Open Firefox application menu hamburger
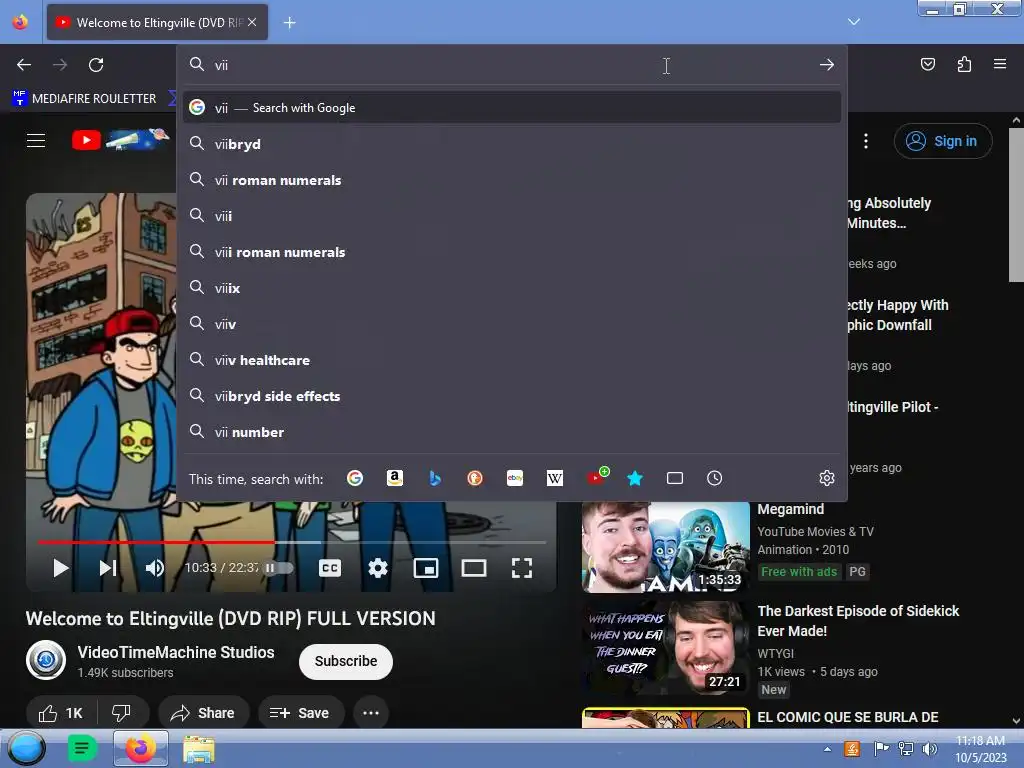Screen dimensions: 1024x768 [1000, 64]
